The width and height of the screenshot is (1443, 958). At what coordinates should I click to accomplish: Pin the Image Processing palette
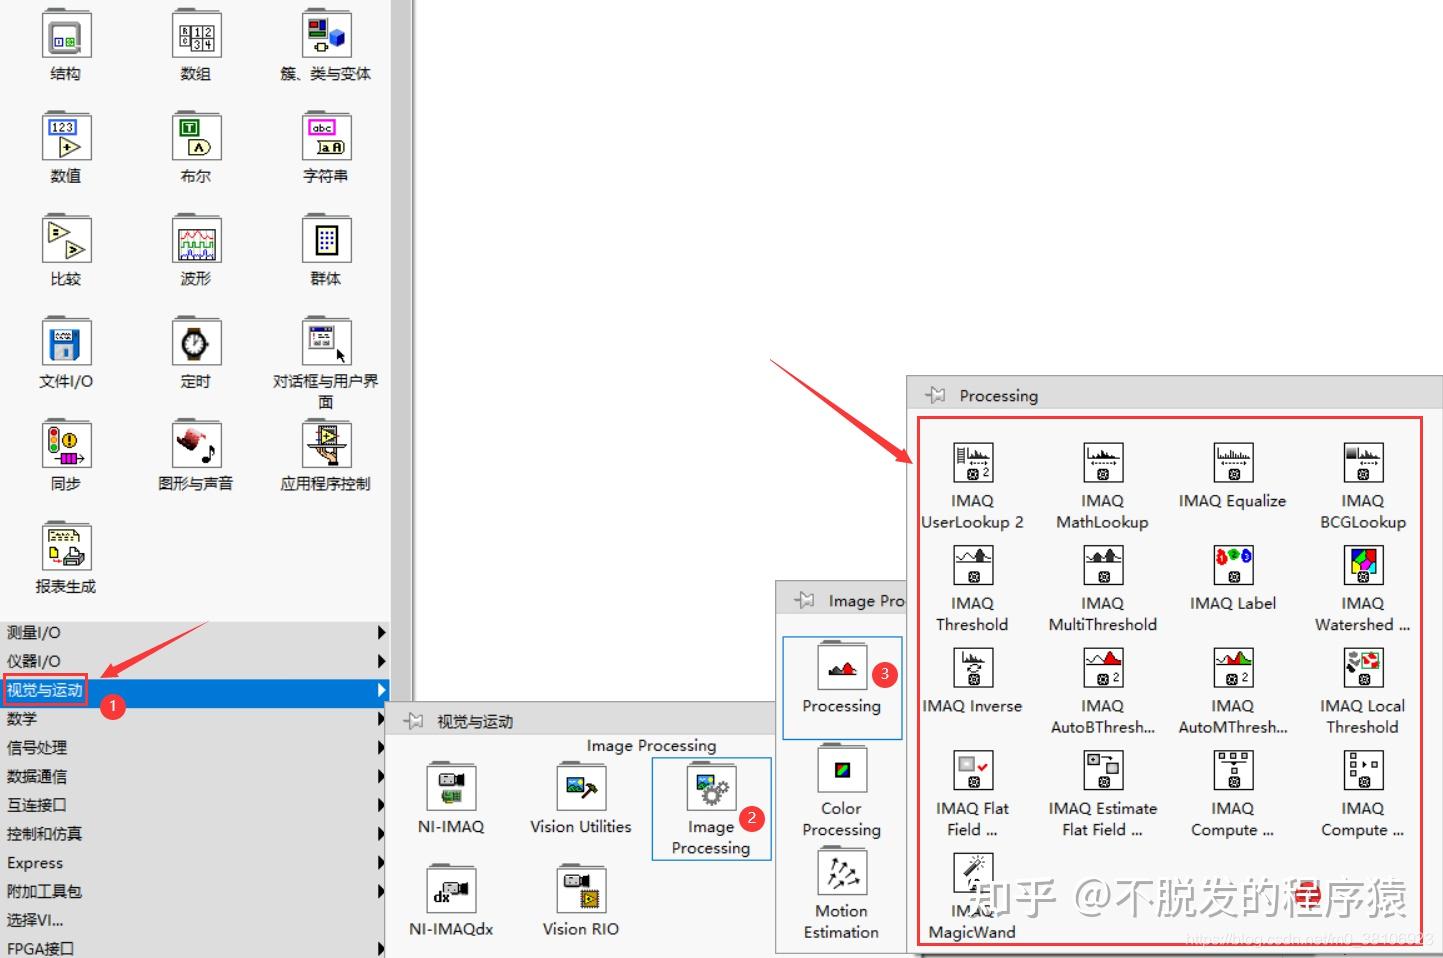804,600
